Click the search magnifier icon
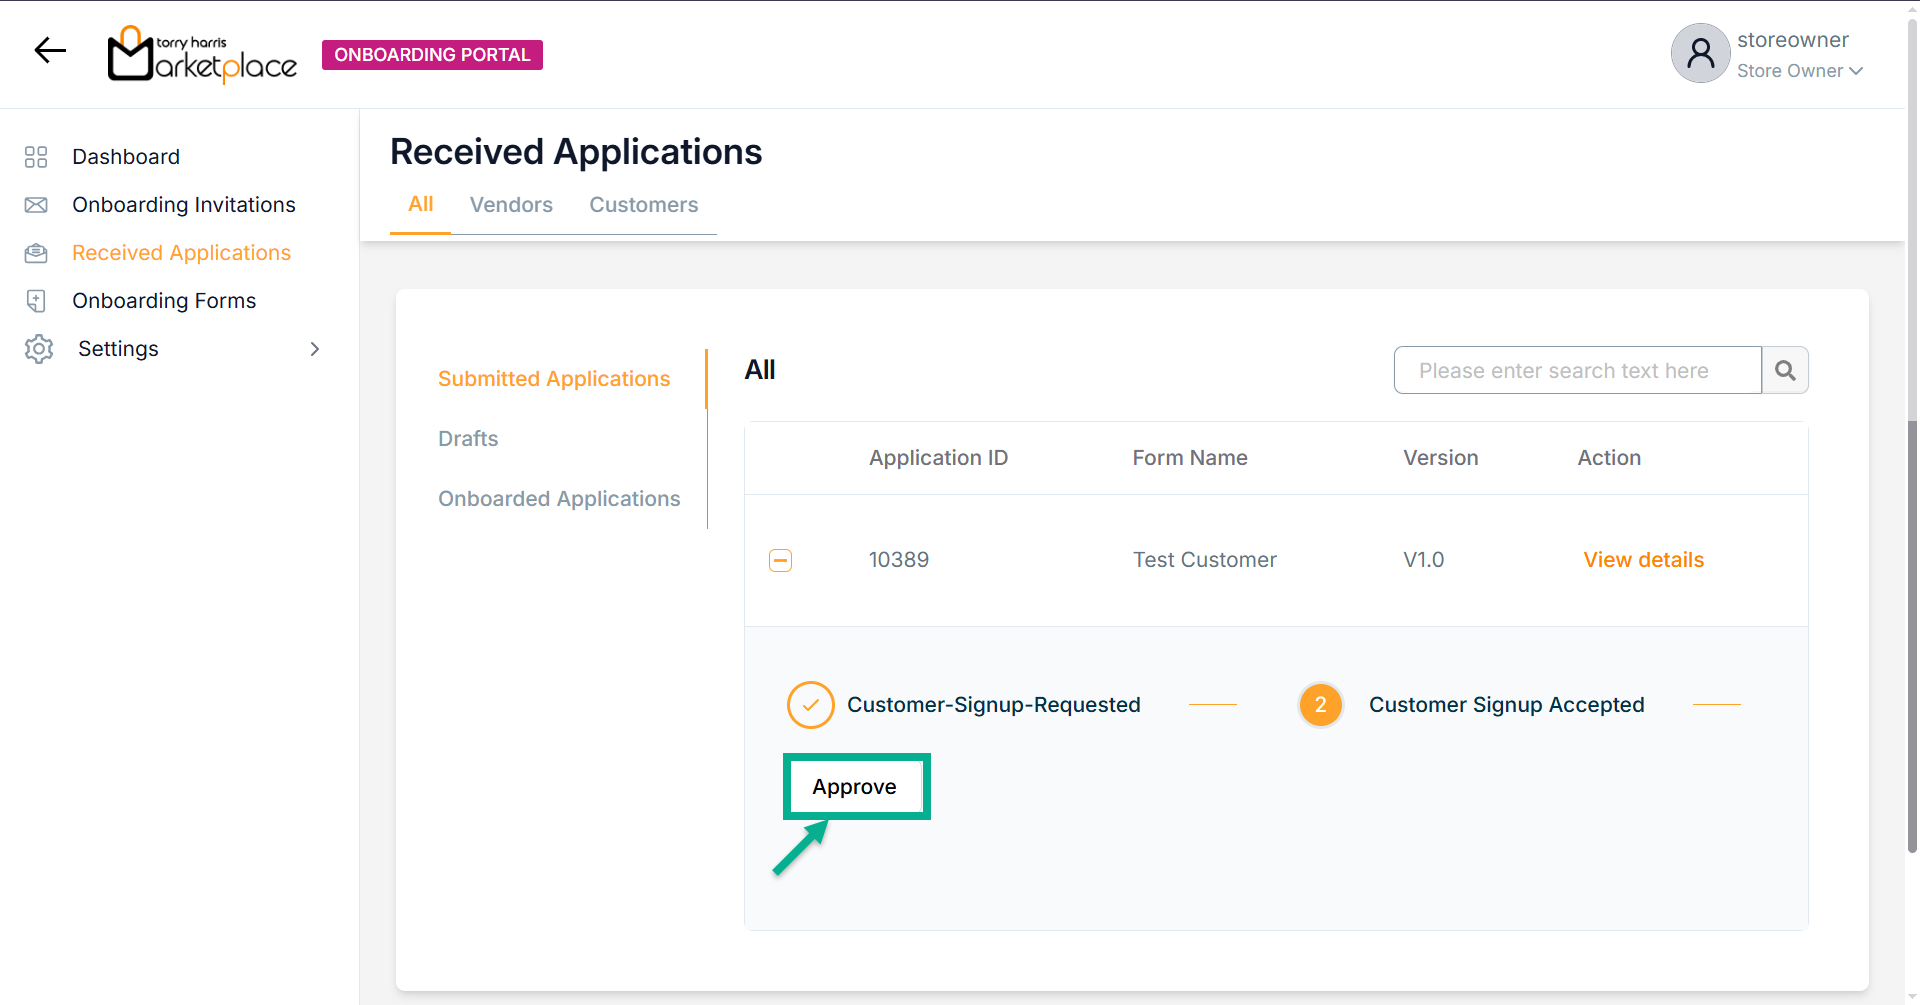The image size is (1920, 1005). point(1785,371)
